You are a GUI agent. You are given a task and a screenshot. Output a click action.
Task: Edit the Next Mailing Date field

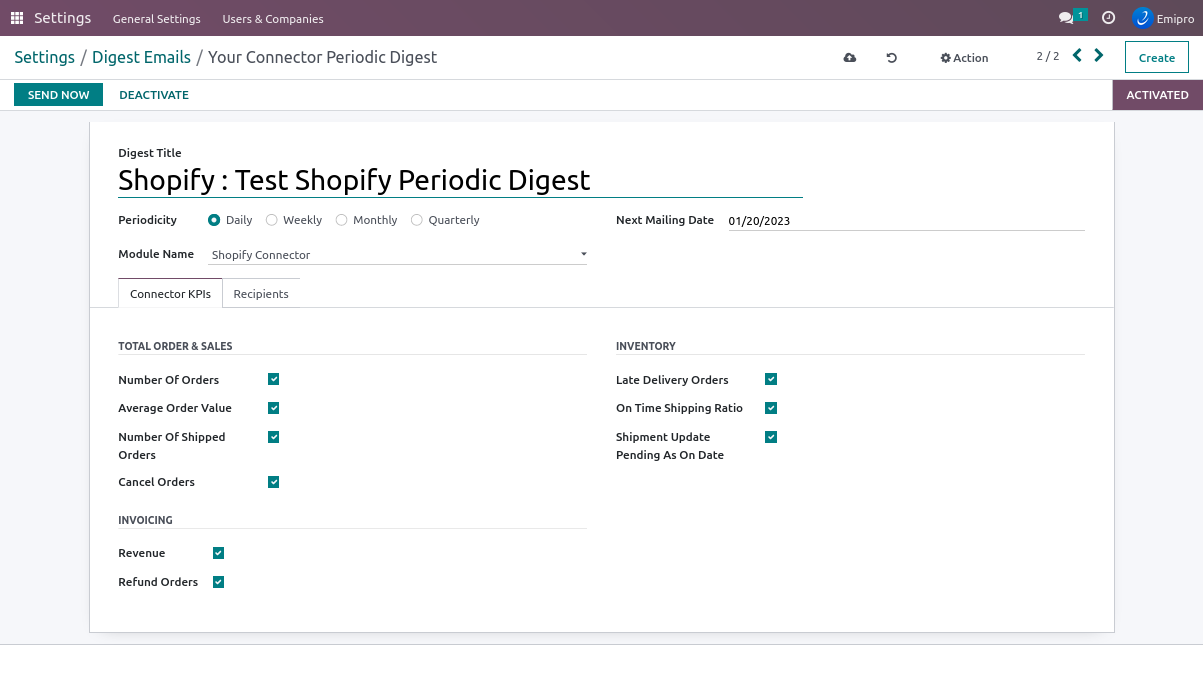[x=906, y=221]
